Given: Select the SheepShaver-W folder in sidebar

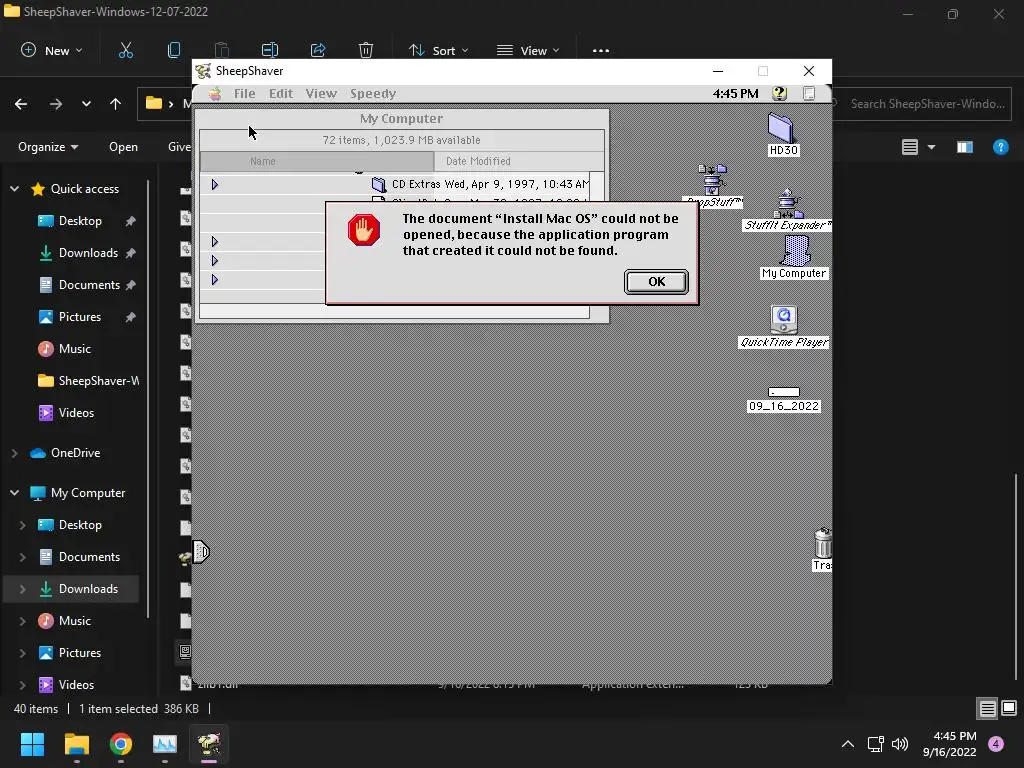Looking at the screenshot, I should pyautogui.click(x=88, y=381).
